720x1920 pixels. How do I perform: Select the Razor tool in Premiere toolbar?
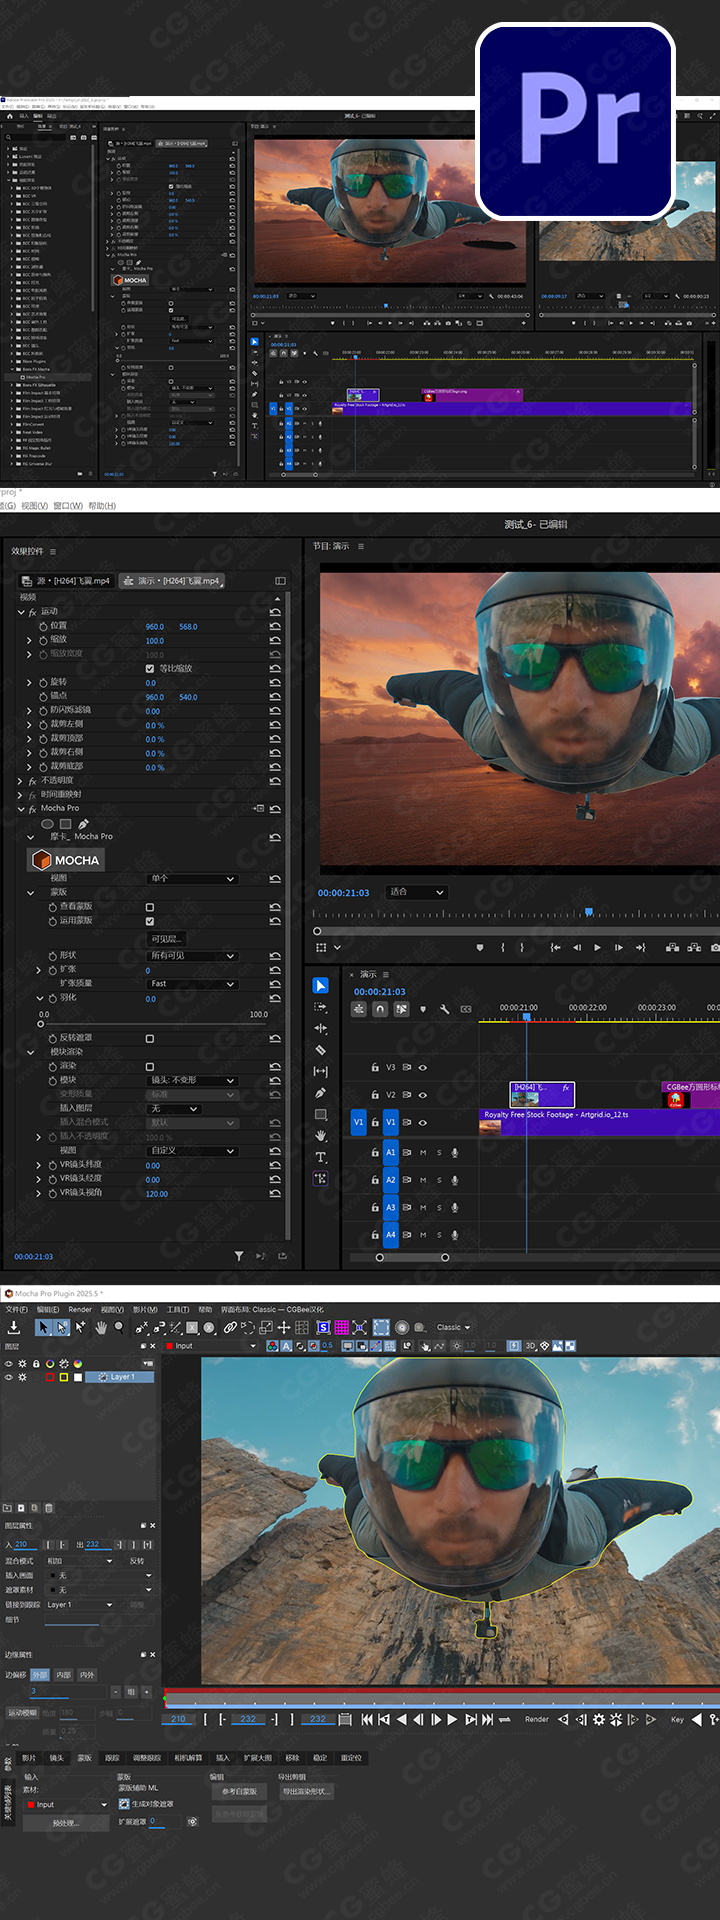[x=320, y=1050]
